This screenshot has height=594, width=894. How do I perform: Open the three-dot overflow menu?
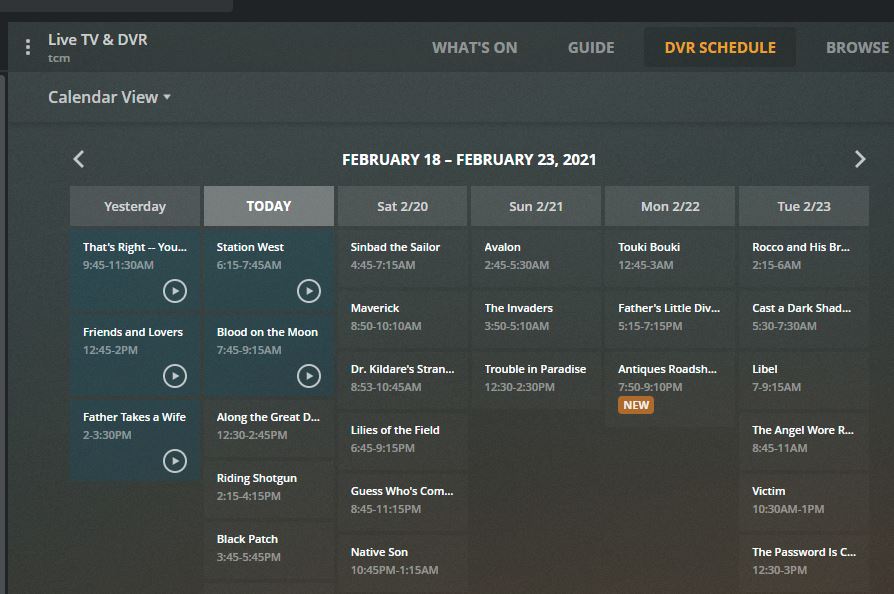[x=27, y=47]
